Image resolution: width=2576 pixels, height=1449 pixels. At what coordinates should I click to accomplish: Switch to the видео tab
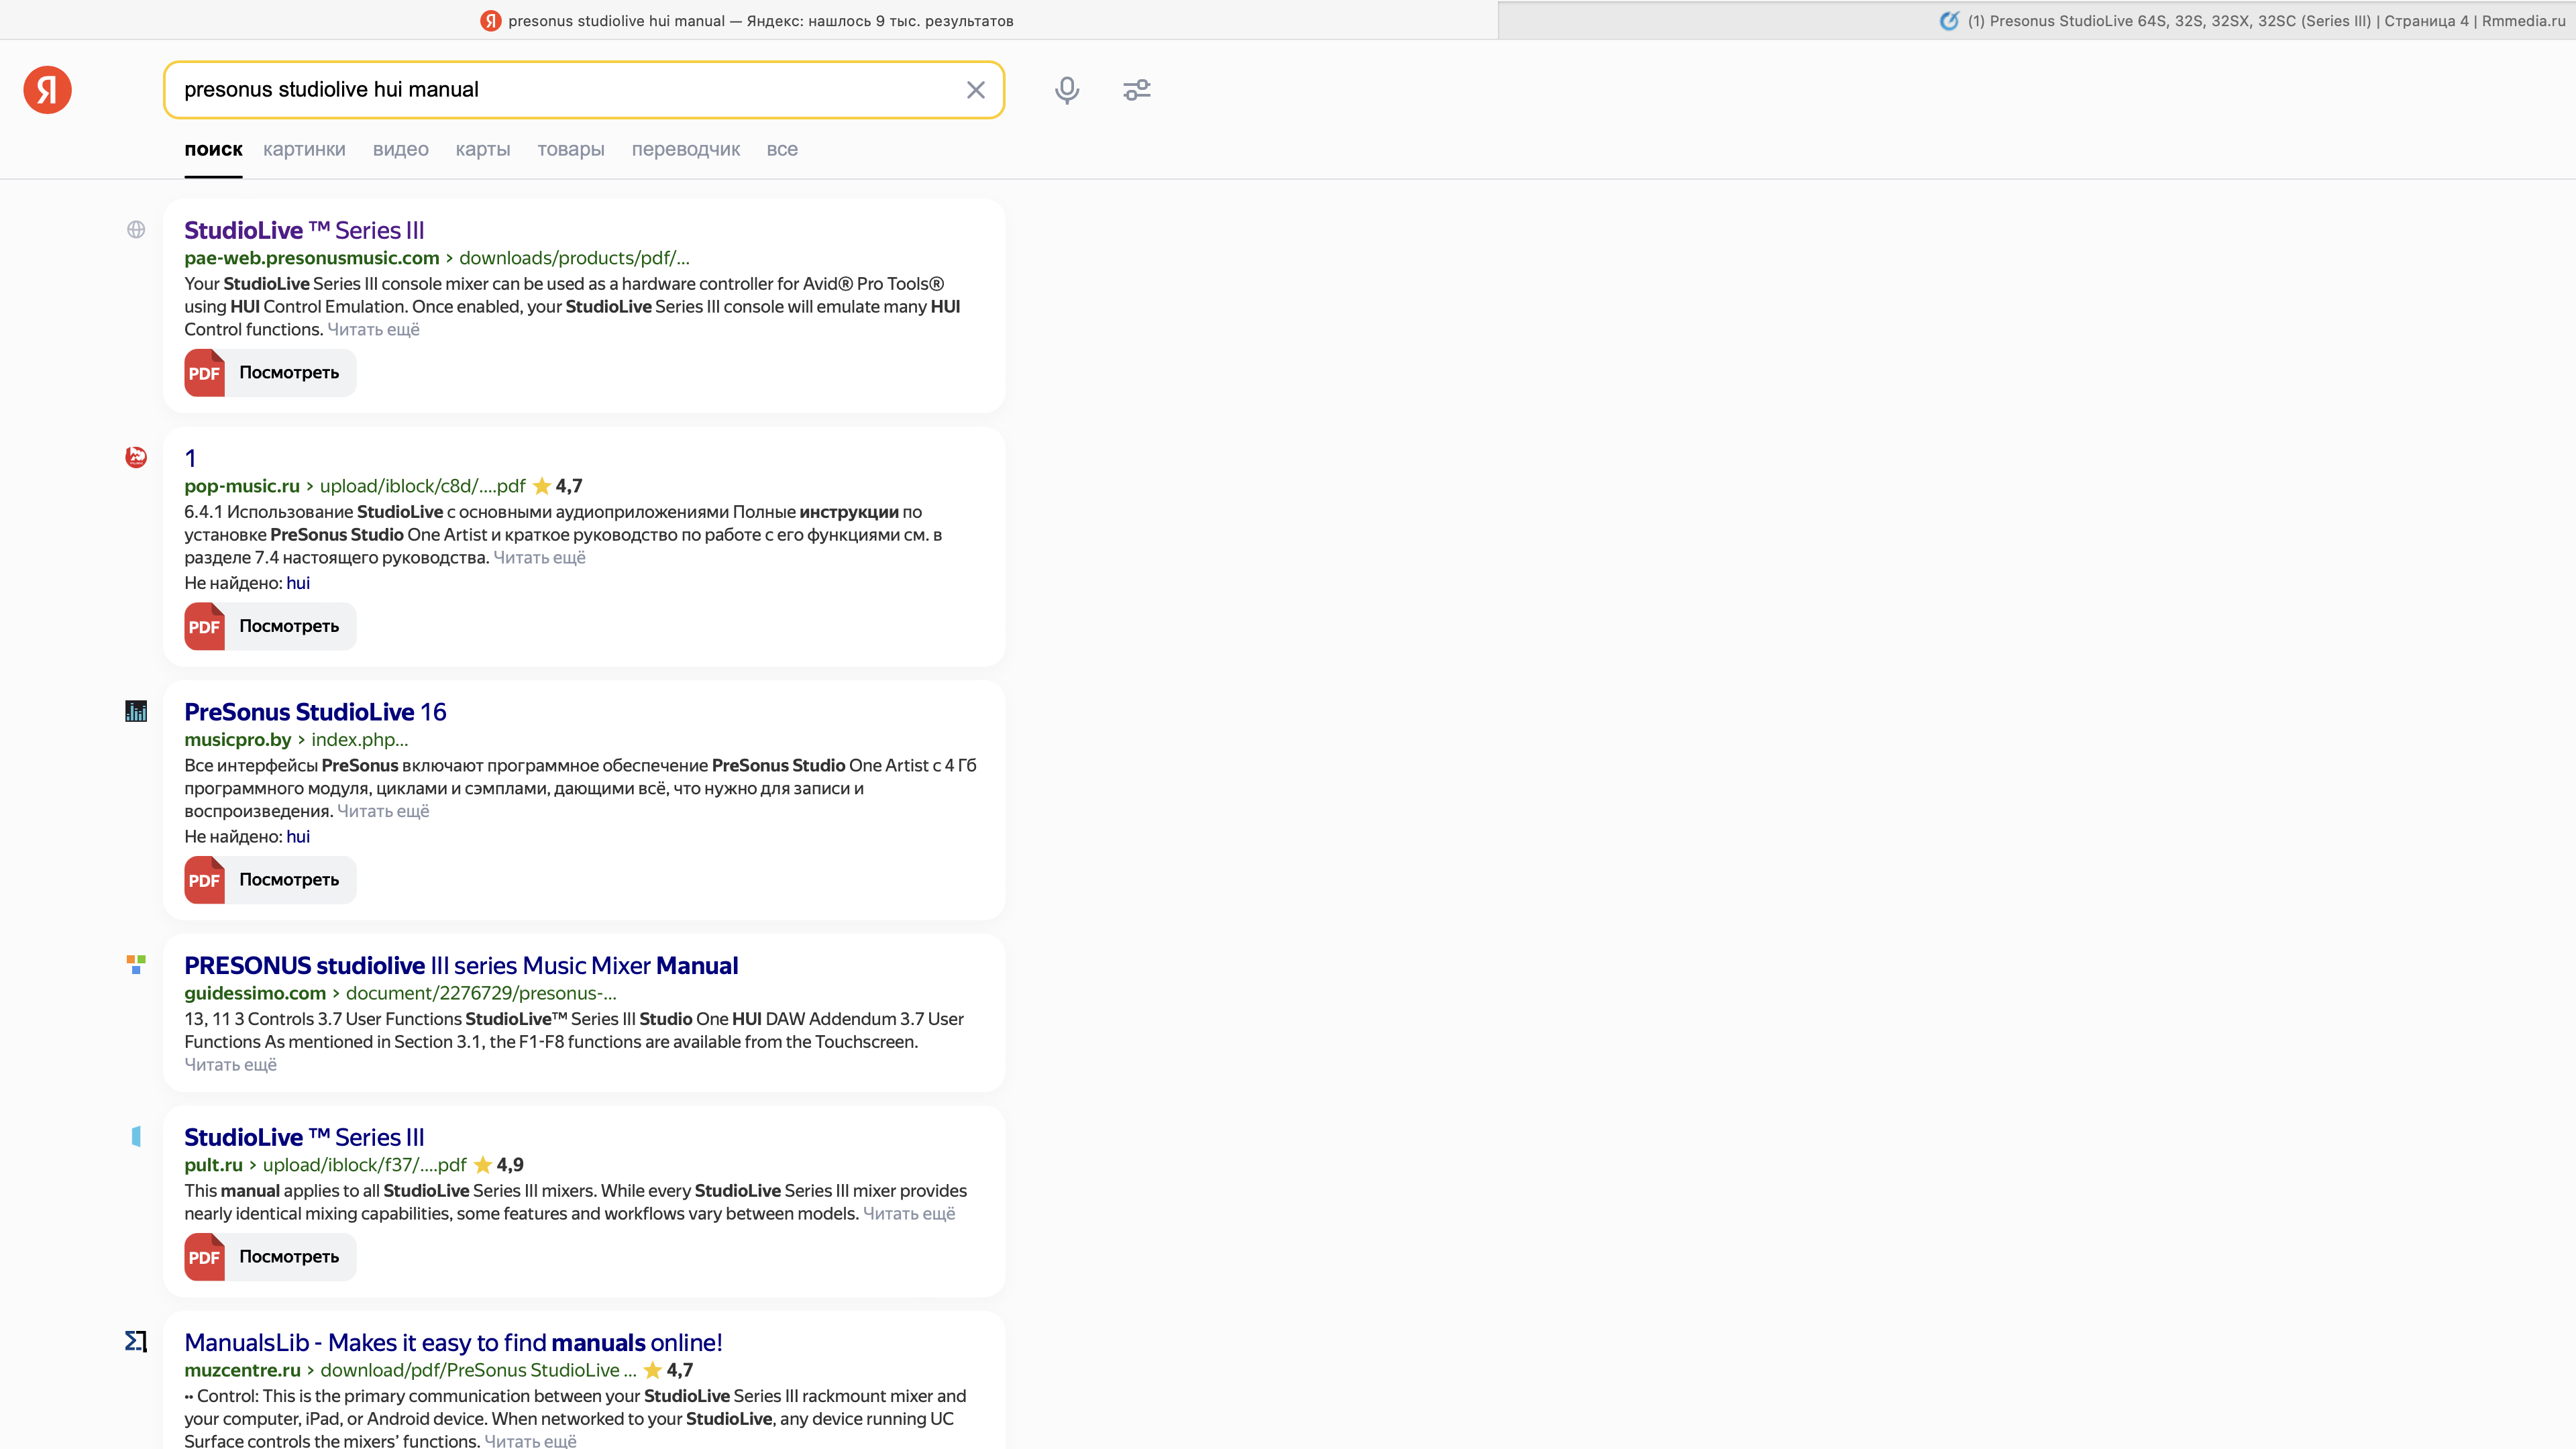coord(401,149)
